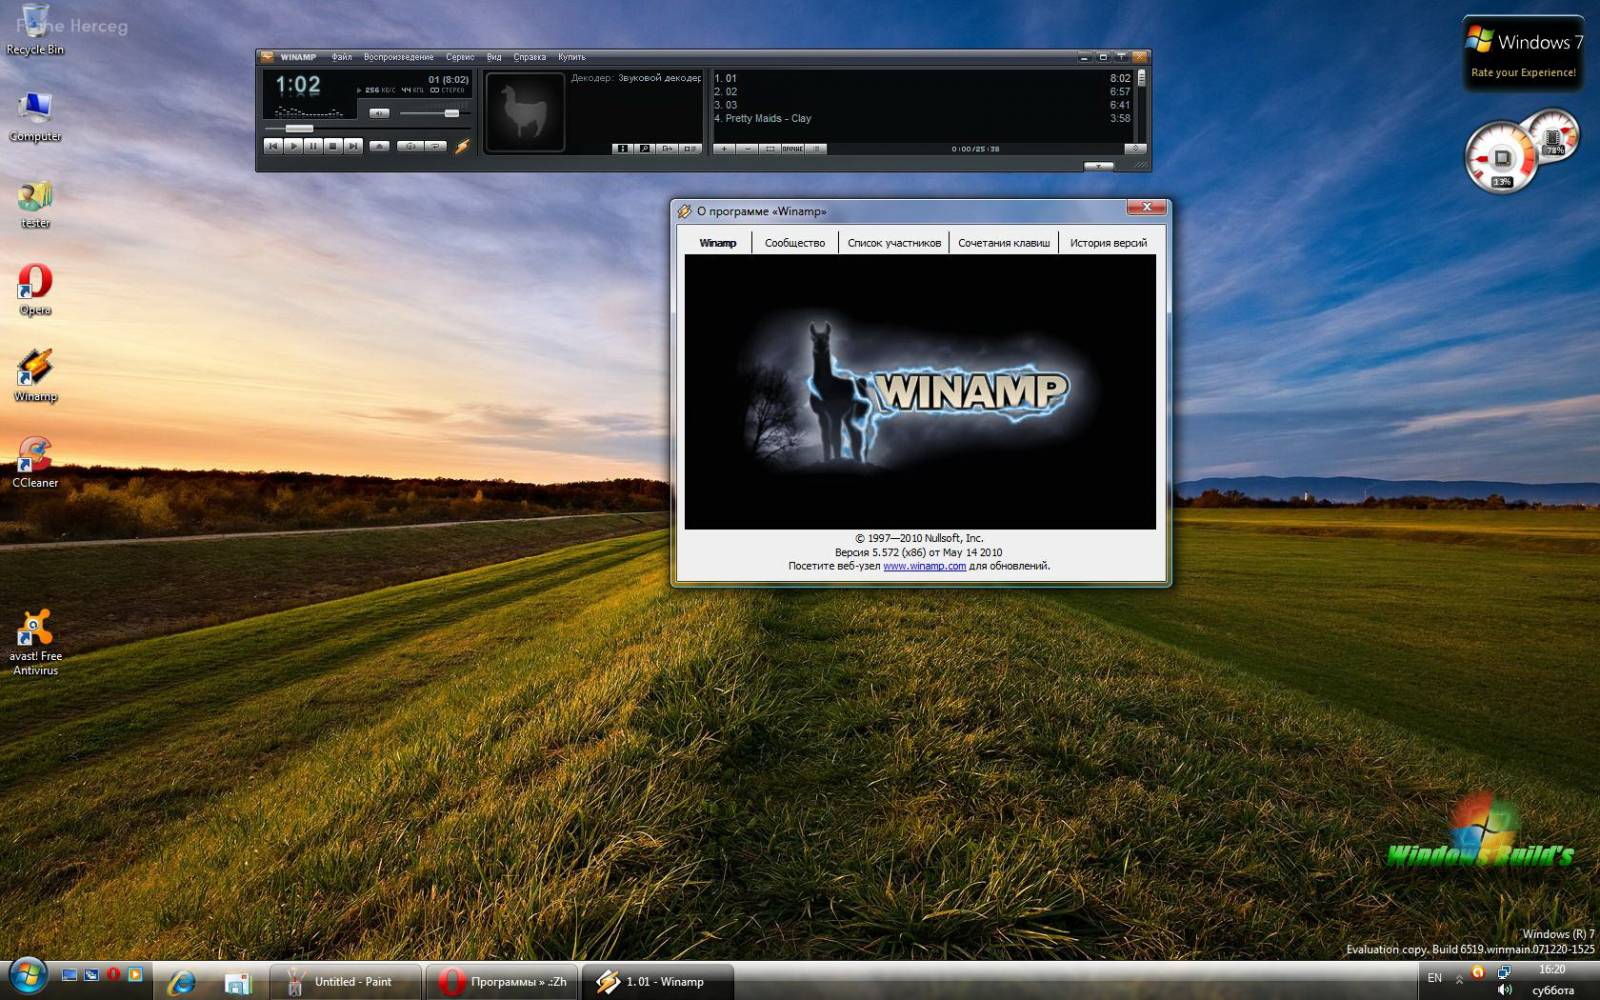Open the Recycle Bin desktop icon

pyautogui.click(x=35, y=30)
